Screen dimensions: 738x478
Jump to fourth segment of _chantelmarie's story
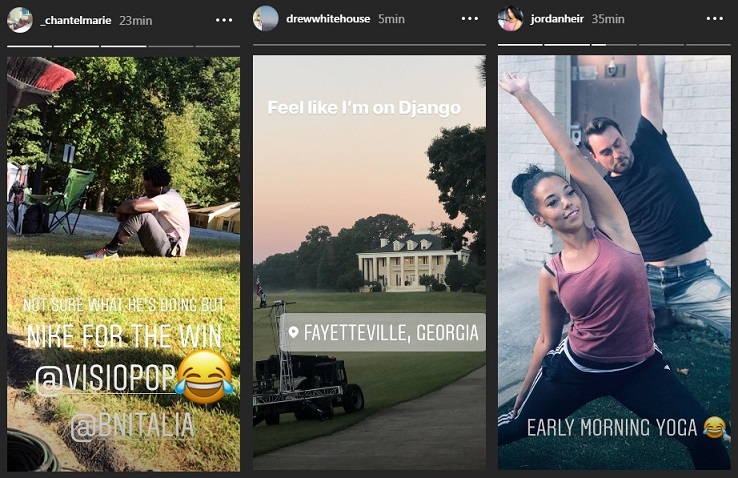(x=171, y=46)
